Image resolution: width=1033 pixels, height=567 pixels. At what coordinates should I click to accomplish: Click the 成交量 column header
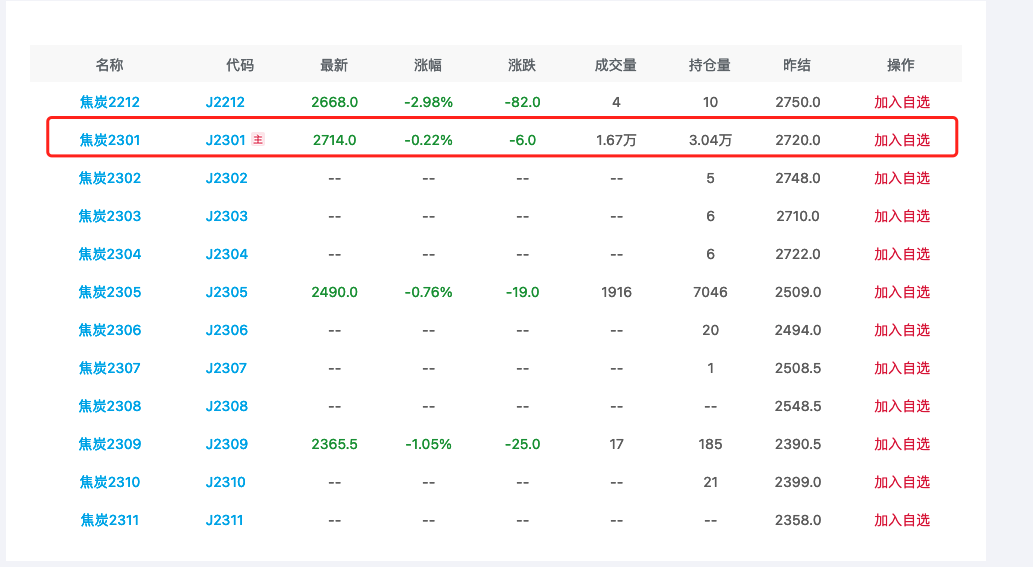(616, 65)
